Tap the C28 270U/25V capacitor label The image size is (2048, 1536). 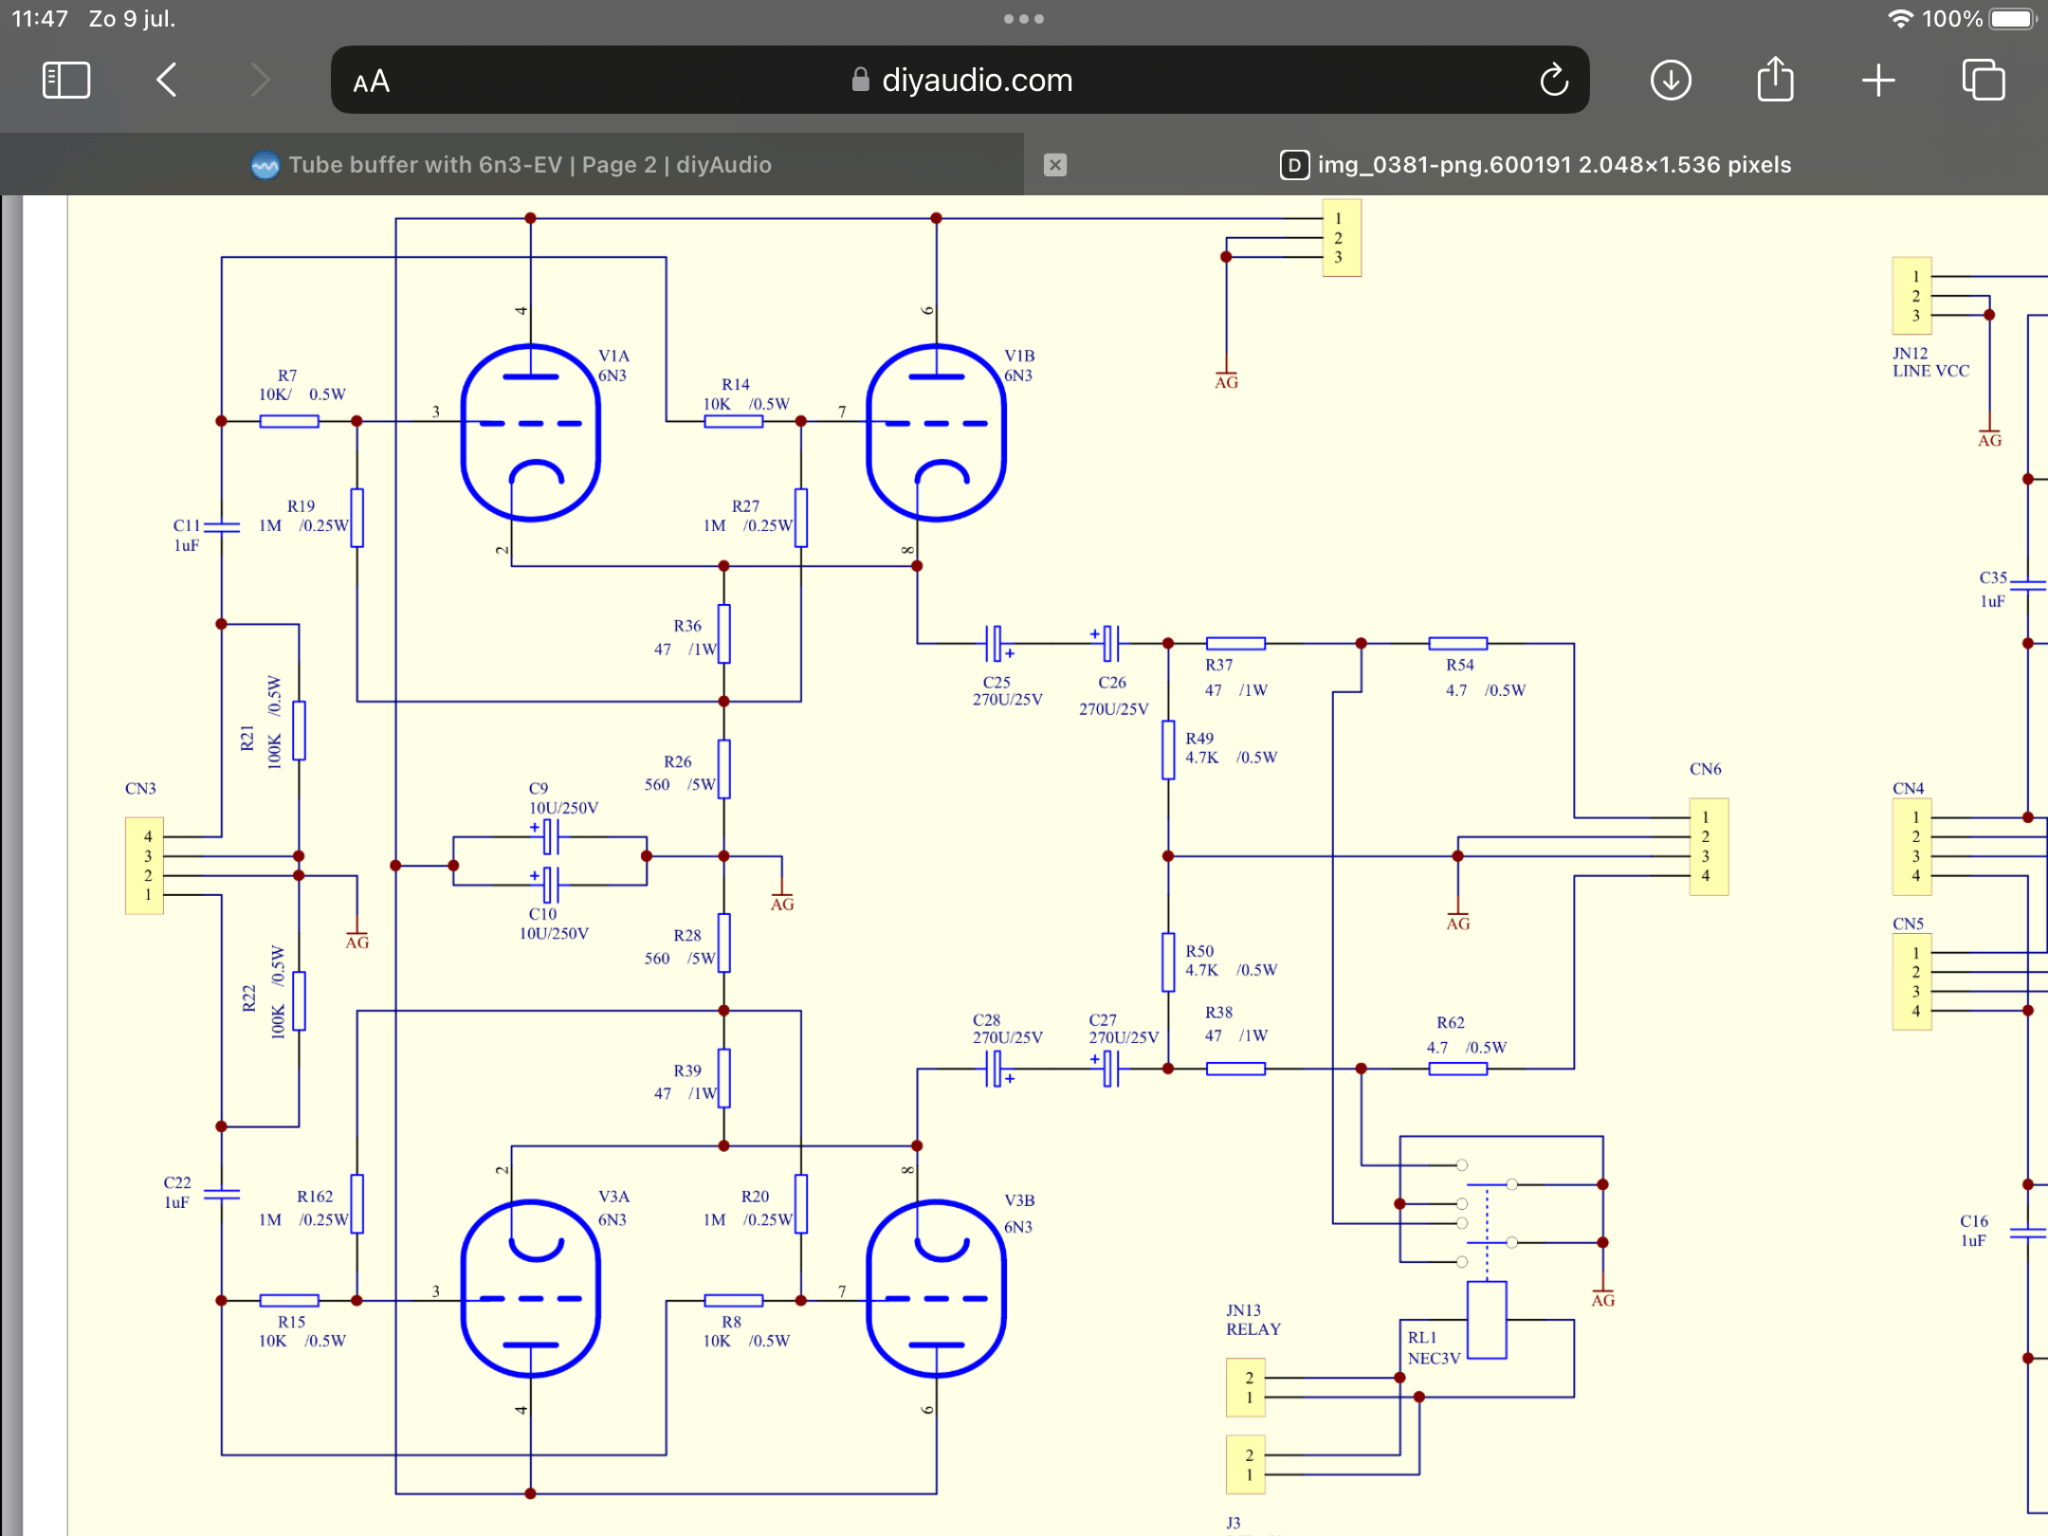[x=1007, y=1029]
